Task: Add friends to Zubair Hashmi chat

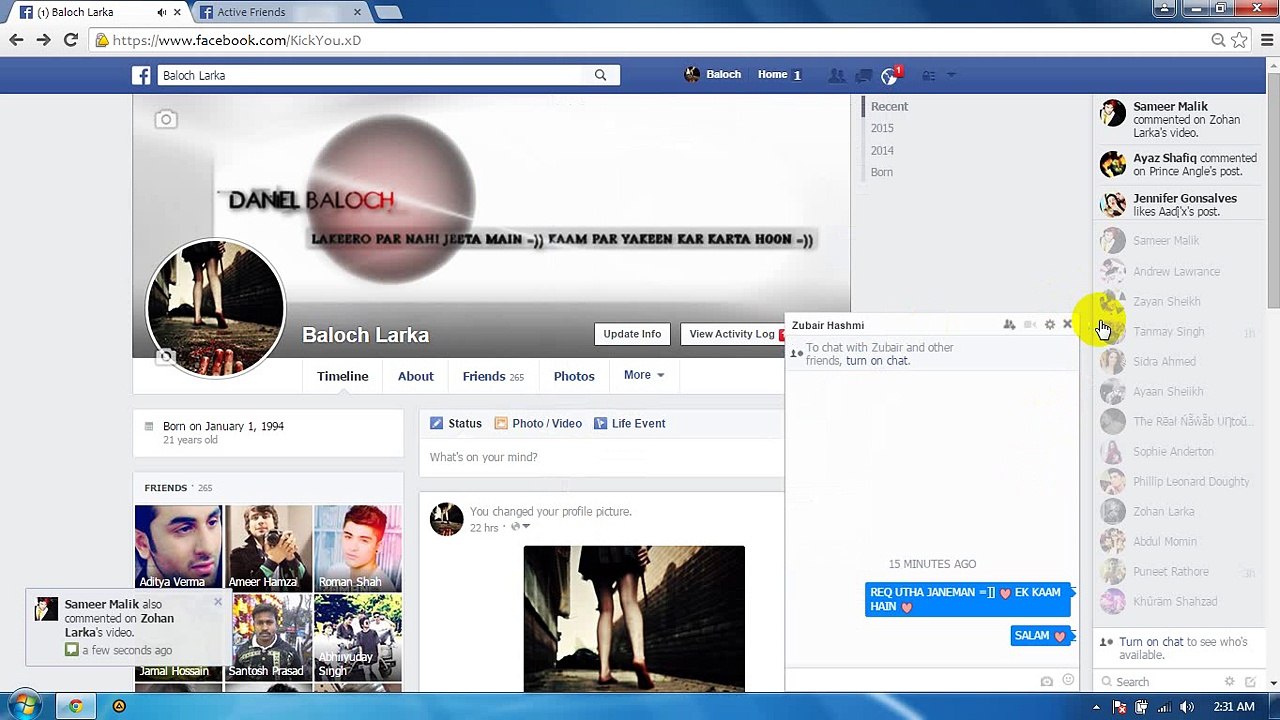Action: (x=1009, y=325)
